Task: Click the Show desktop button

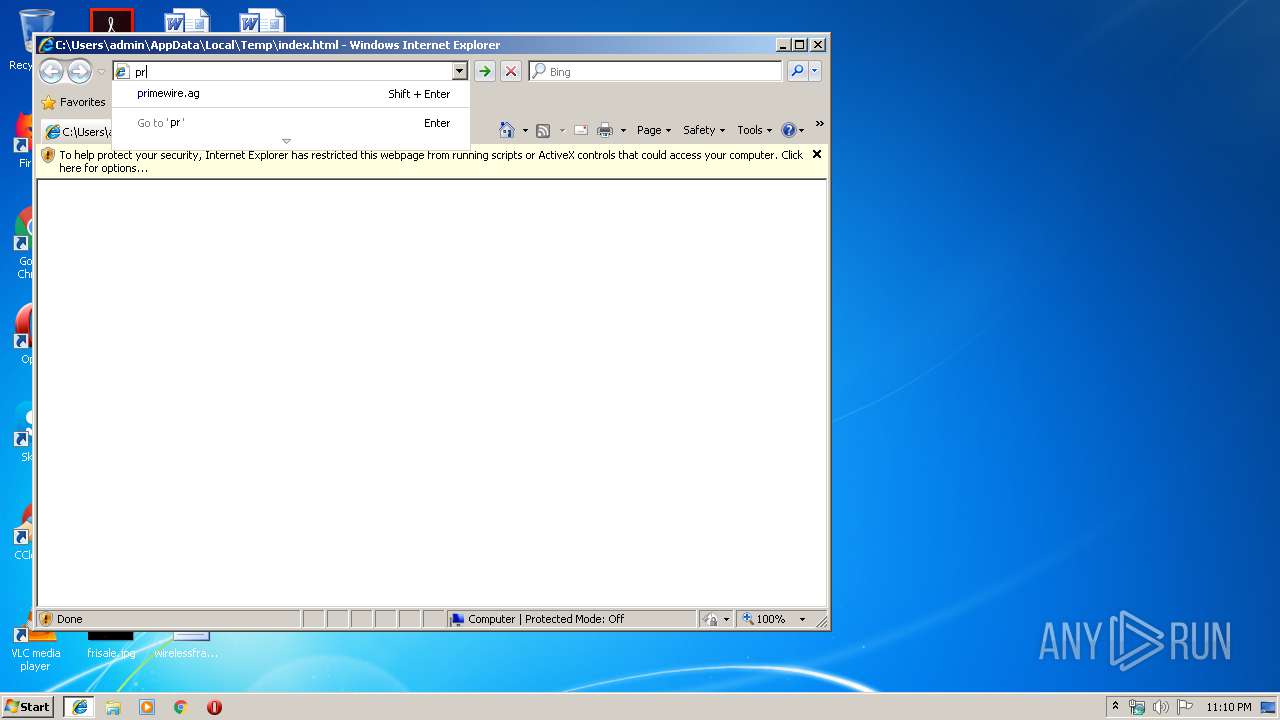Action: [1269, 707]
